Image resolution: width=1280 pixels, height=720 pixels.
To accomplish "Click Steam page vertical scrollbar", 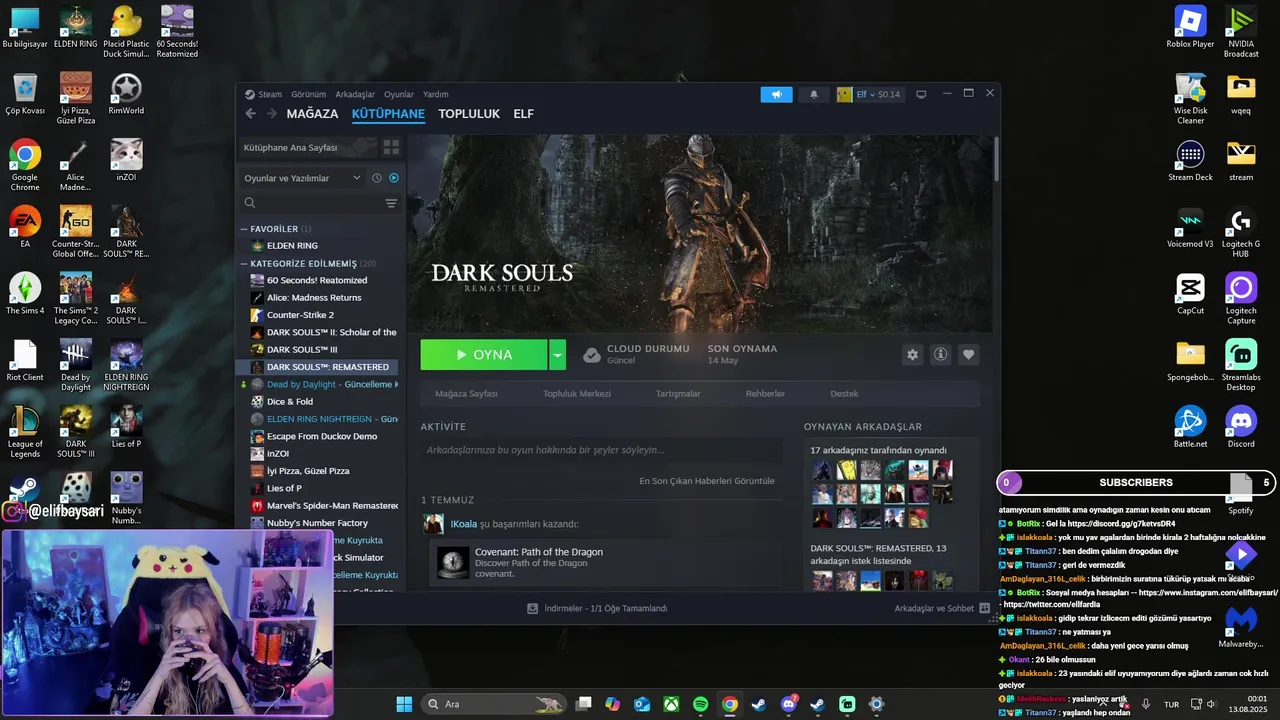I will [996, 160].
